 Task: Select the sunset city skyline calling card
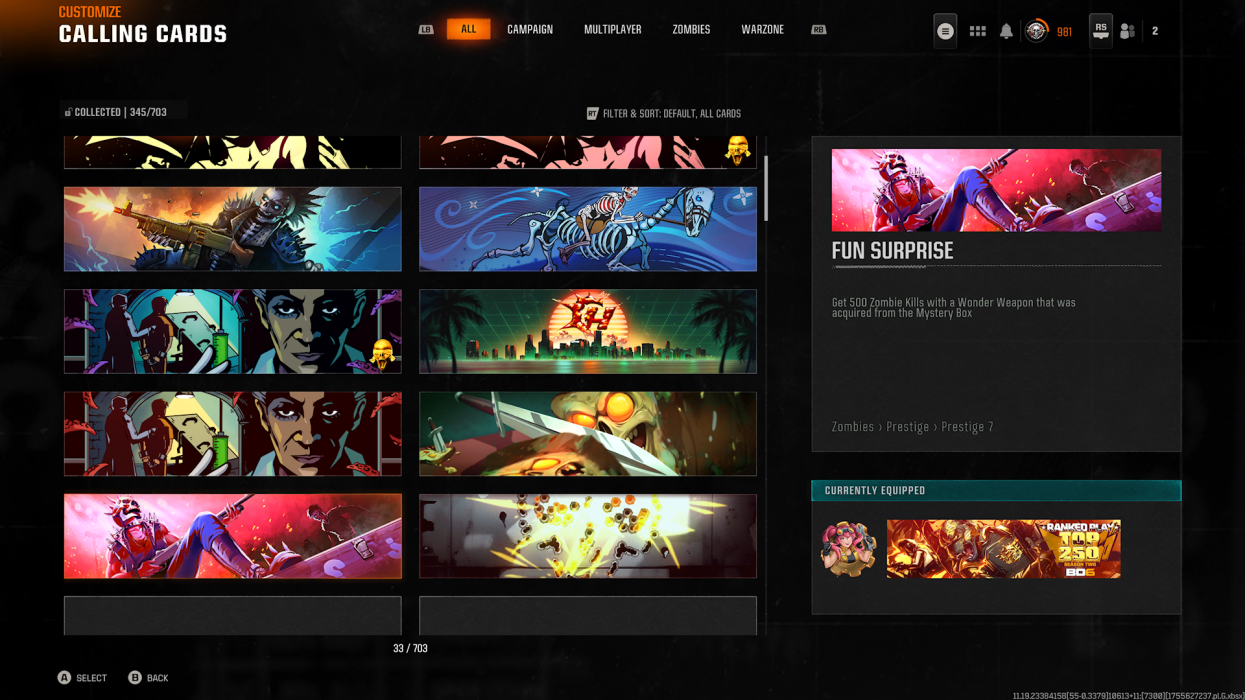point(588,332)
